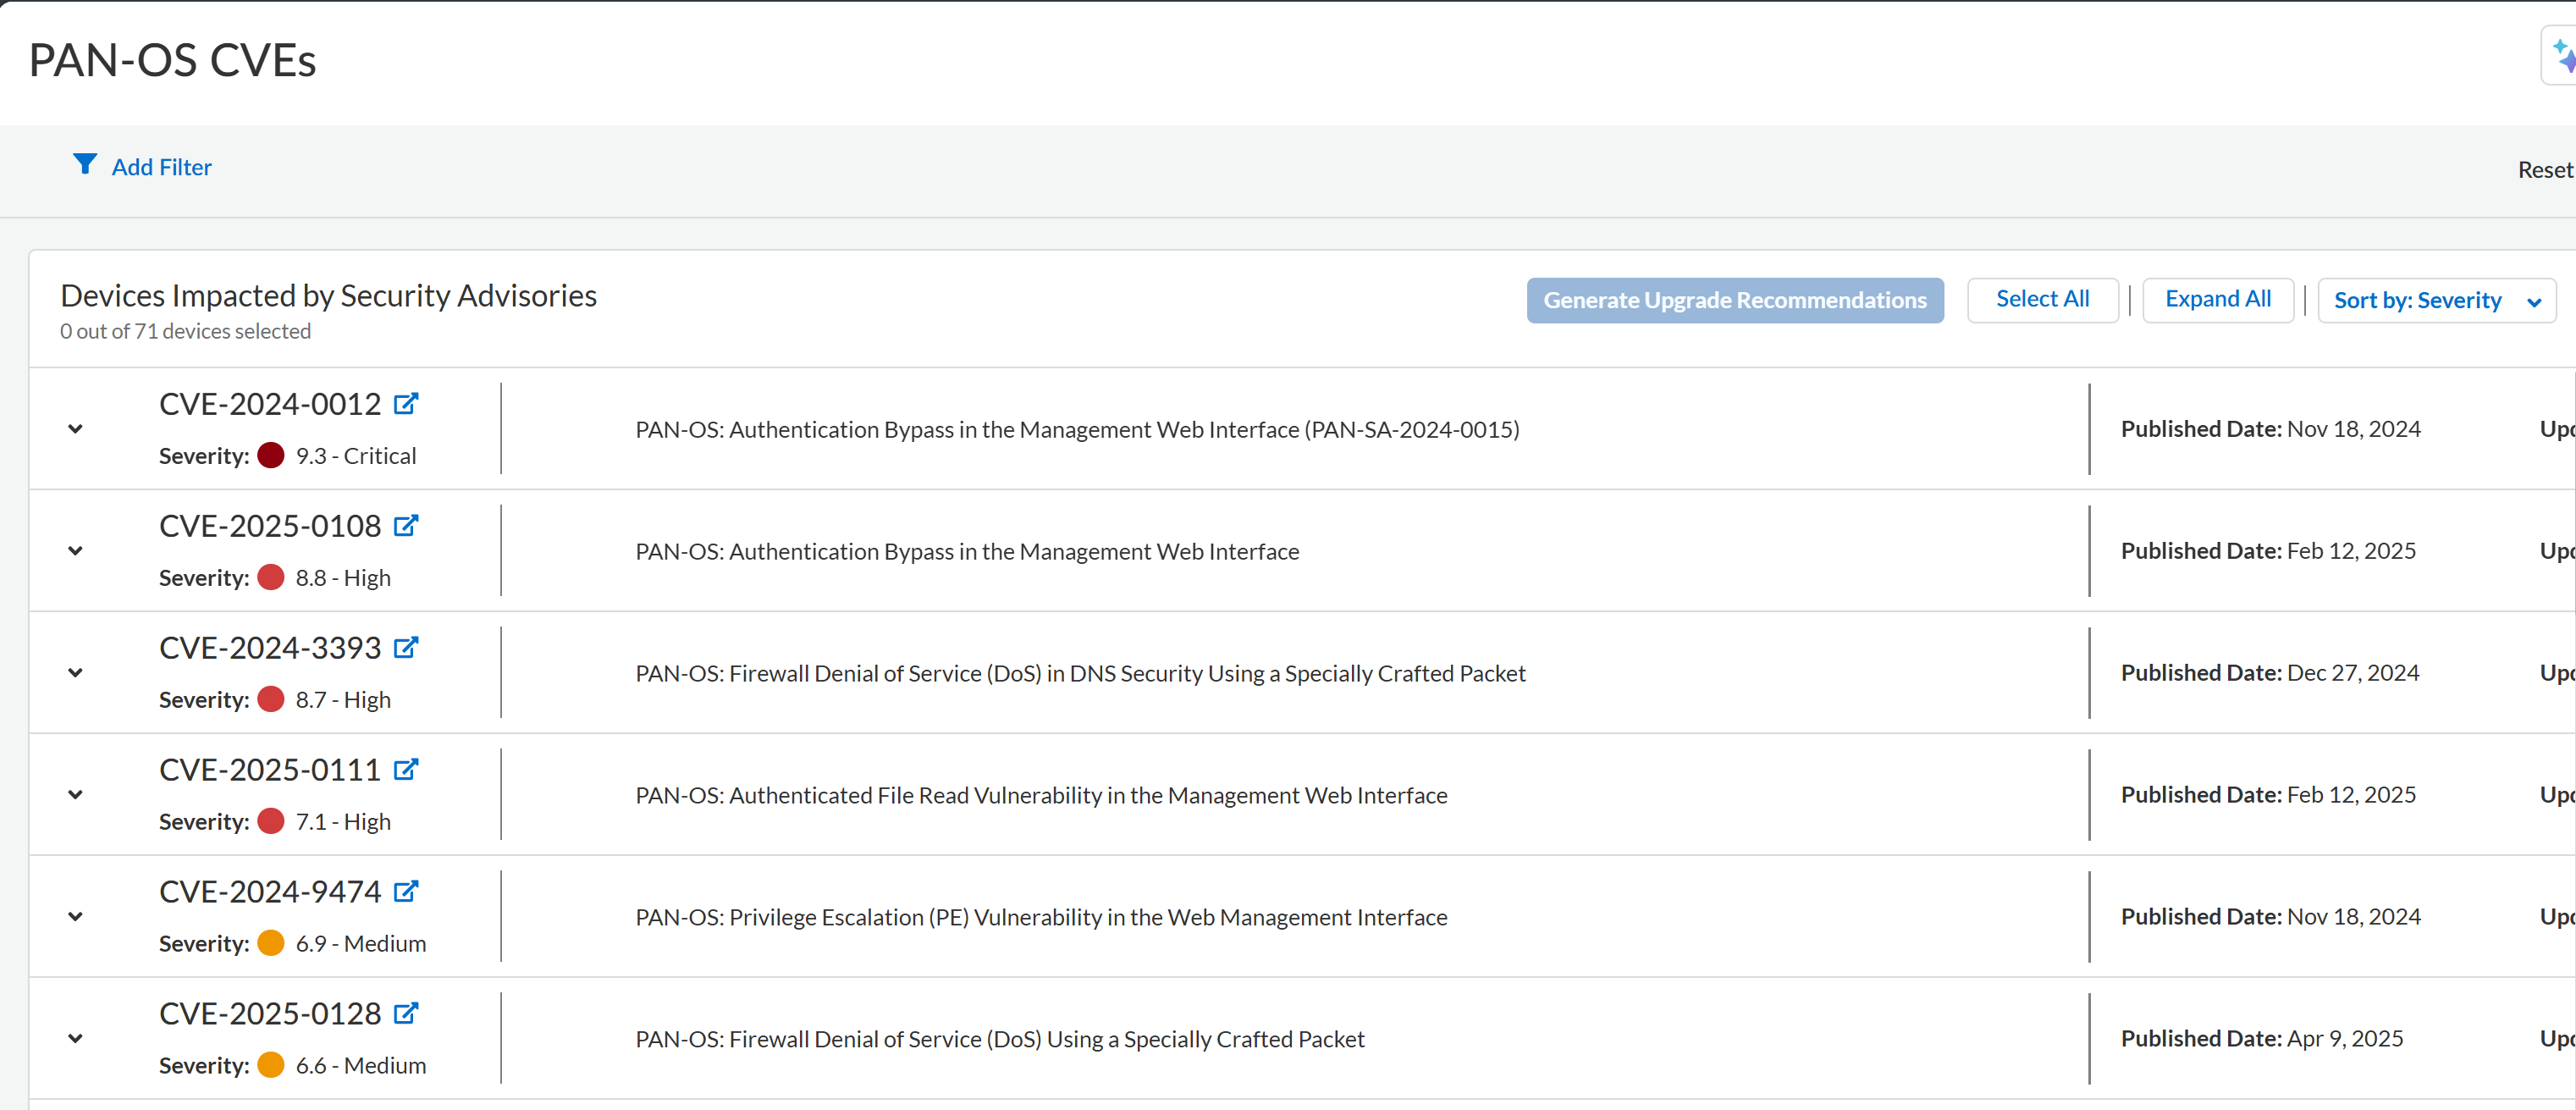Image resolution: width=2576 pixels, height=1110 pixels.
Task: Click the Add Filter link
Action: coord(161,167)
